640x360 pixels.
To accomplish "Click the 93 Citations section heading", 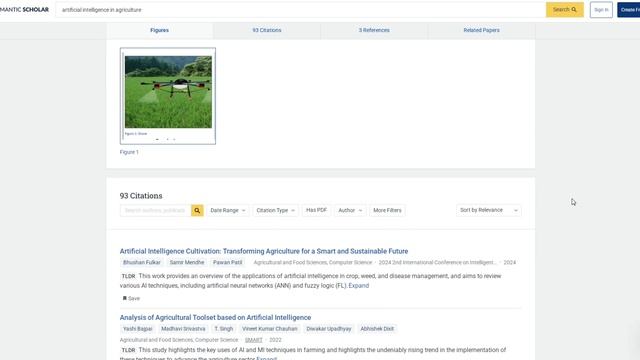I will 141,196.
